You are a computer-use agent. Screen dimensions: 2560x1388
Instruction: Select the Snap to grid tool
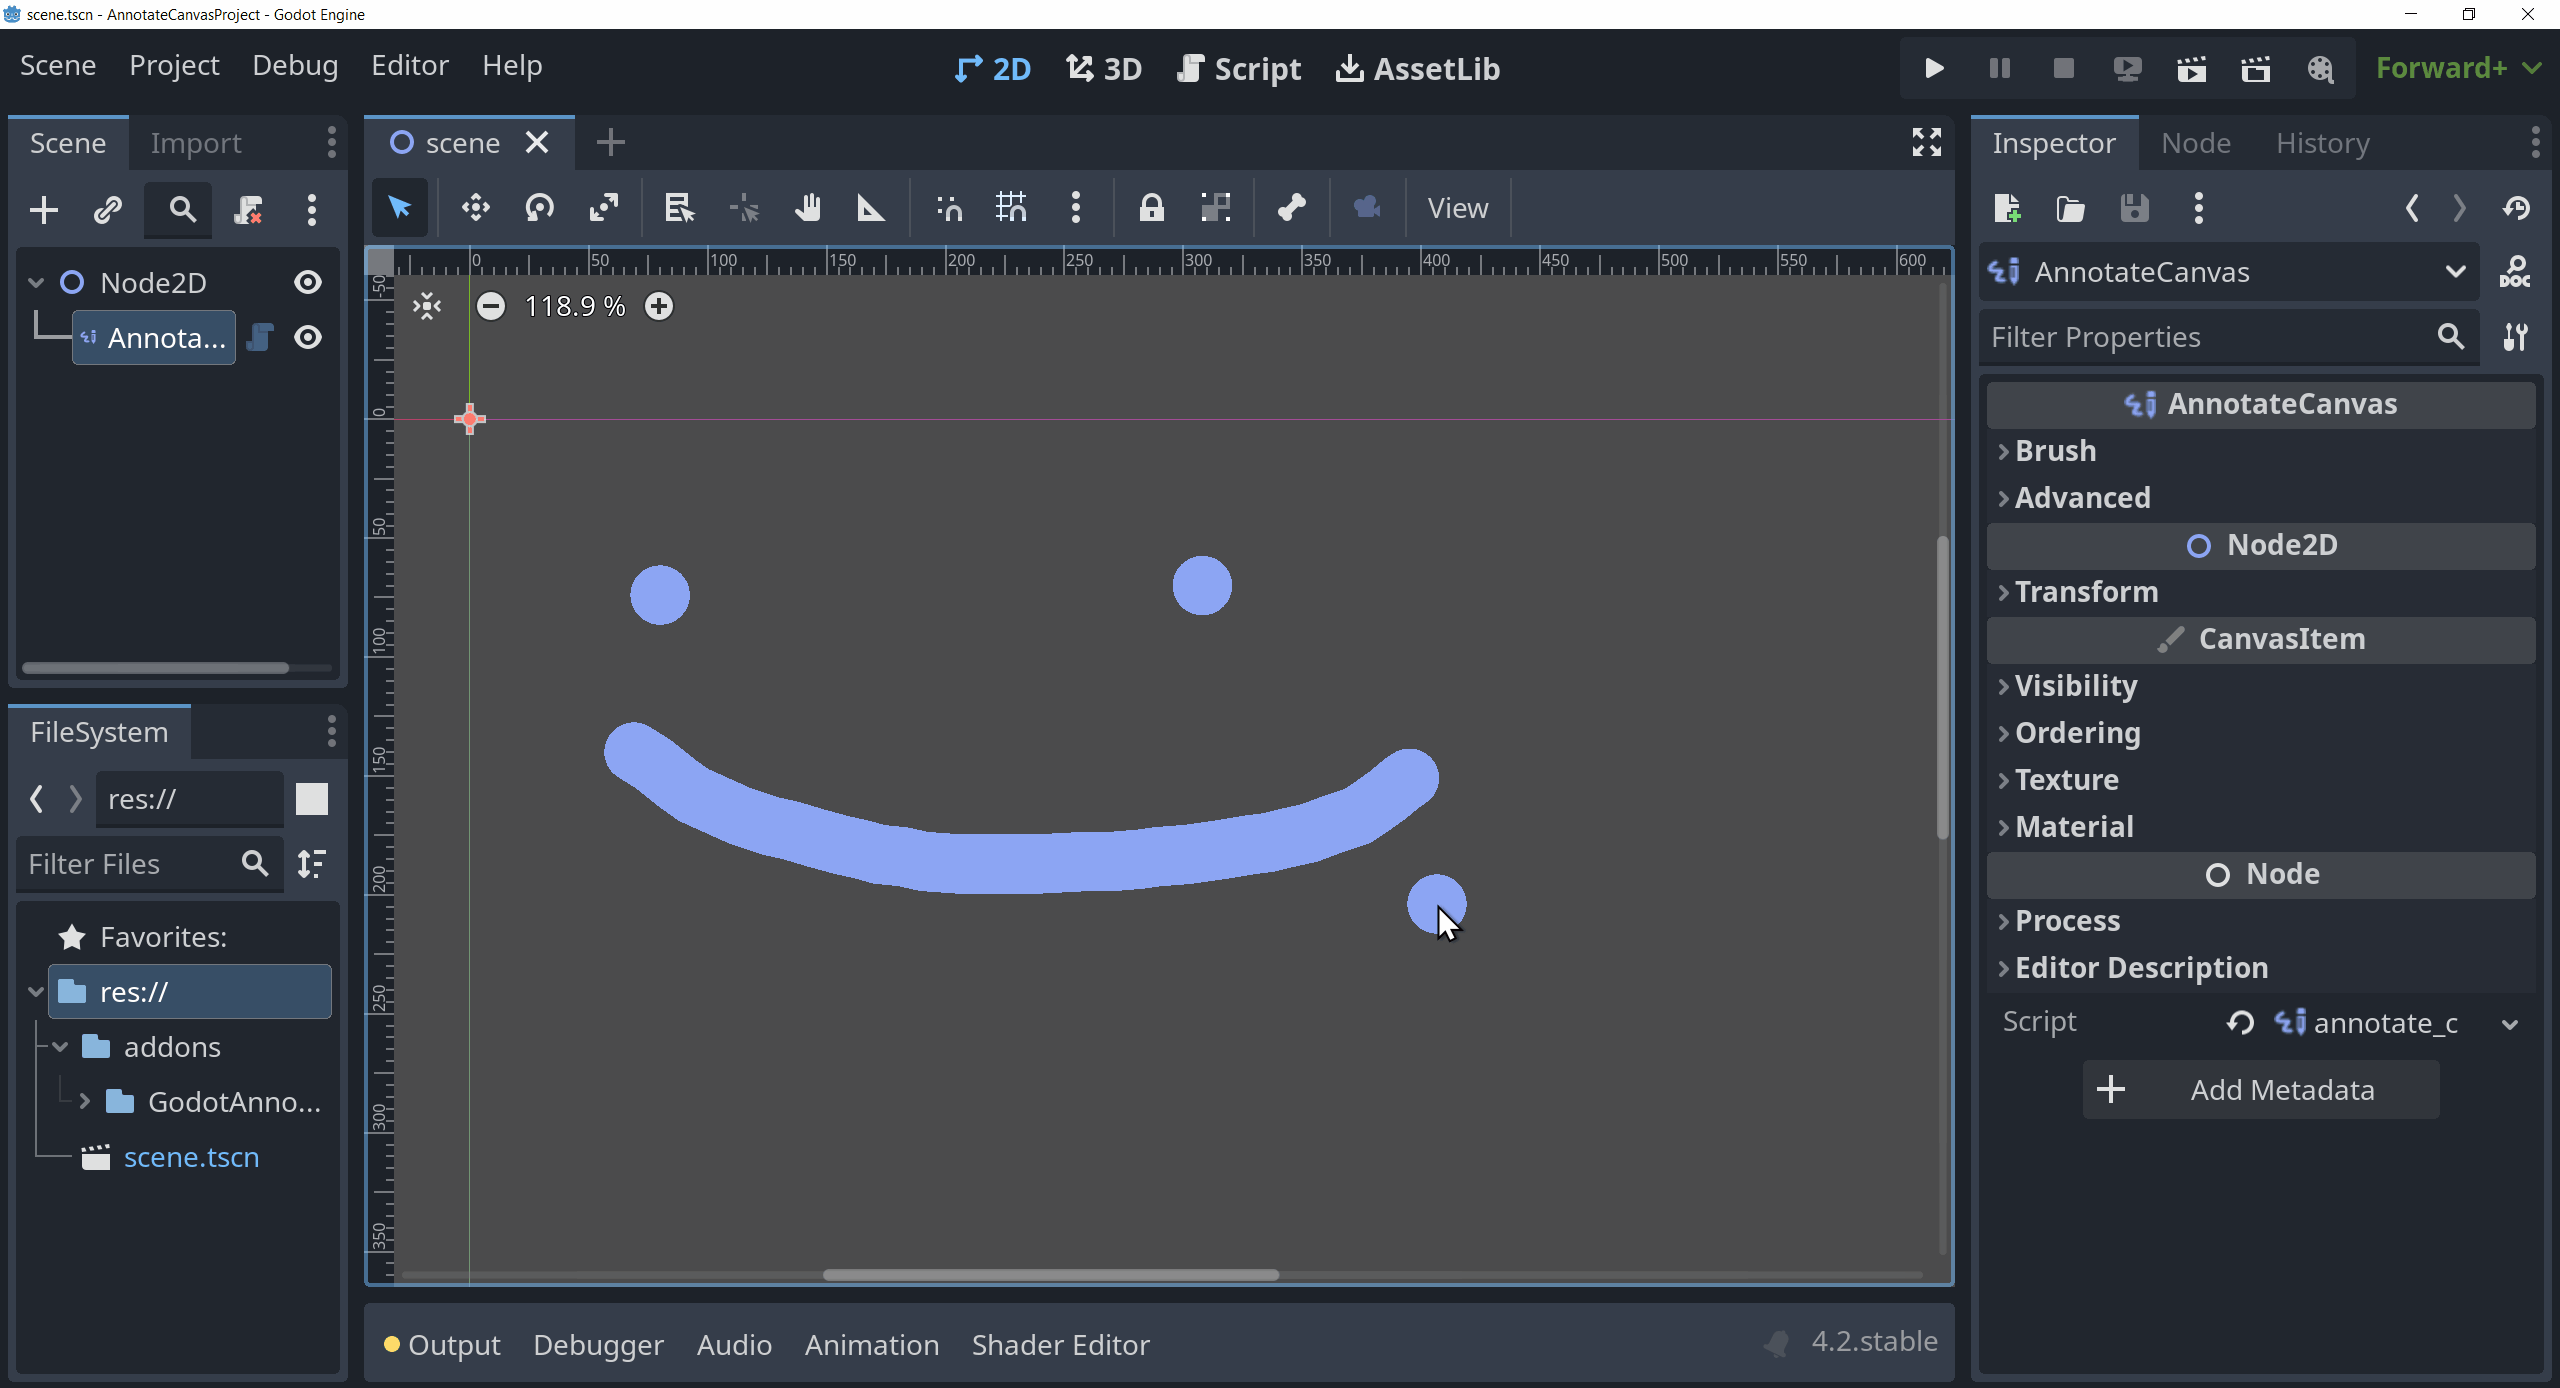(x=1012, y=207)
